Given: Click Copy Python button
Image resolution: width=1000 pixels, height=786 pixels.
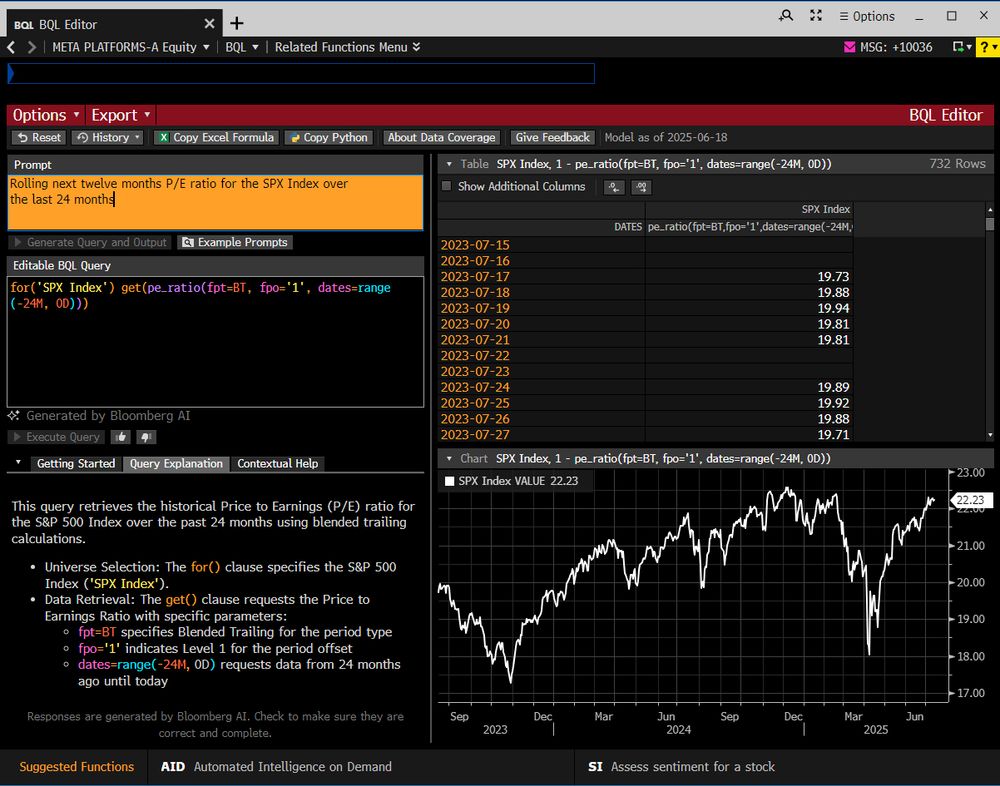Looking at the screenshot, I should 328,137.
